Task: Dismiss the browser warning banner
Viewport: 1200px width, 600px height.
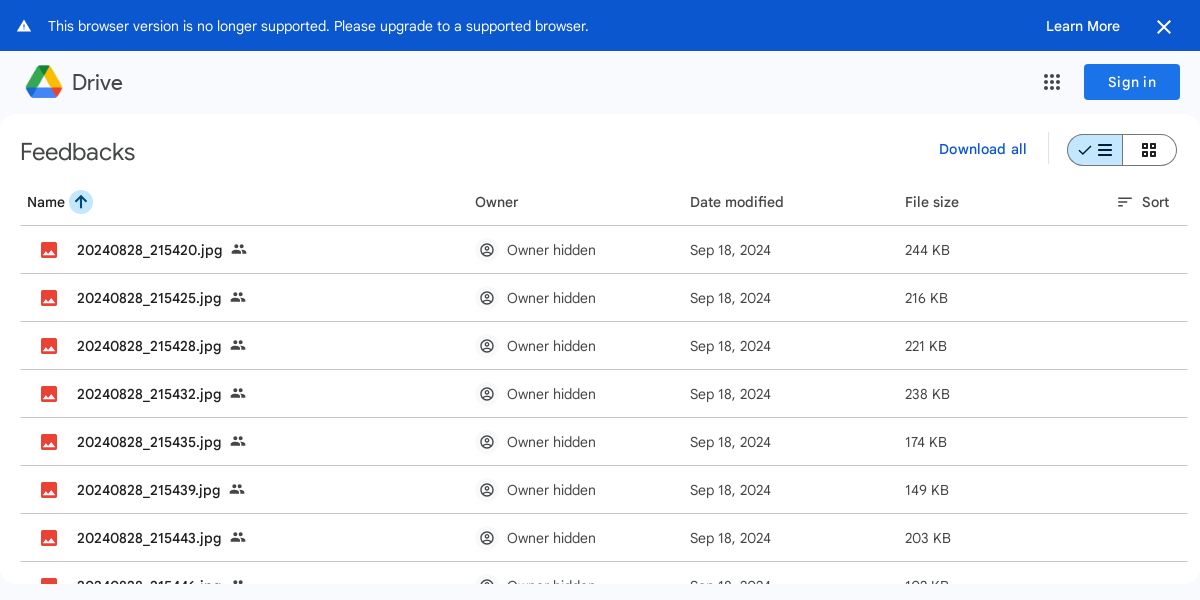Action: click(1163, 27)
